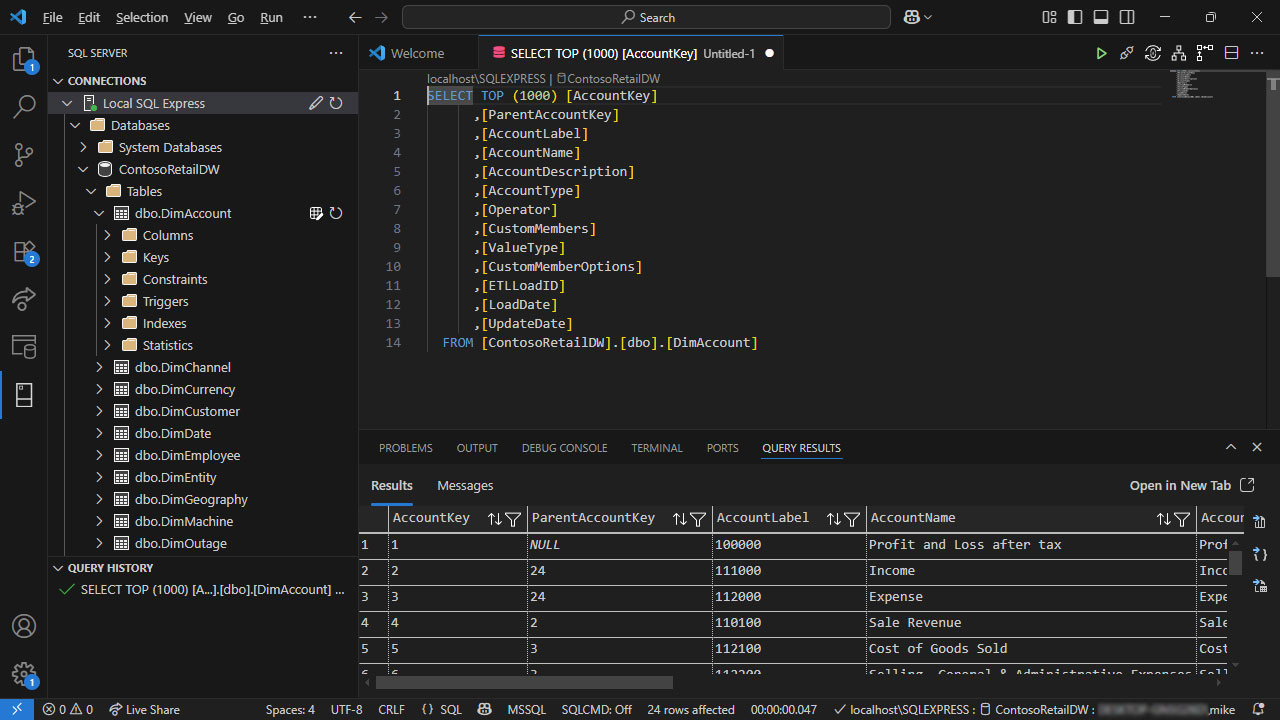Click select-rows icon on dbo.DimAccount row
The image size is (1280, 720).
coord(316,213)
